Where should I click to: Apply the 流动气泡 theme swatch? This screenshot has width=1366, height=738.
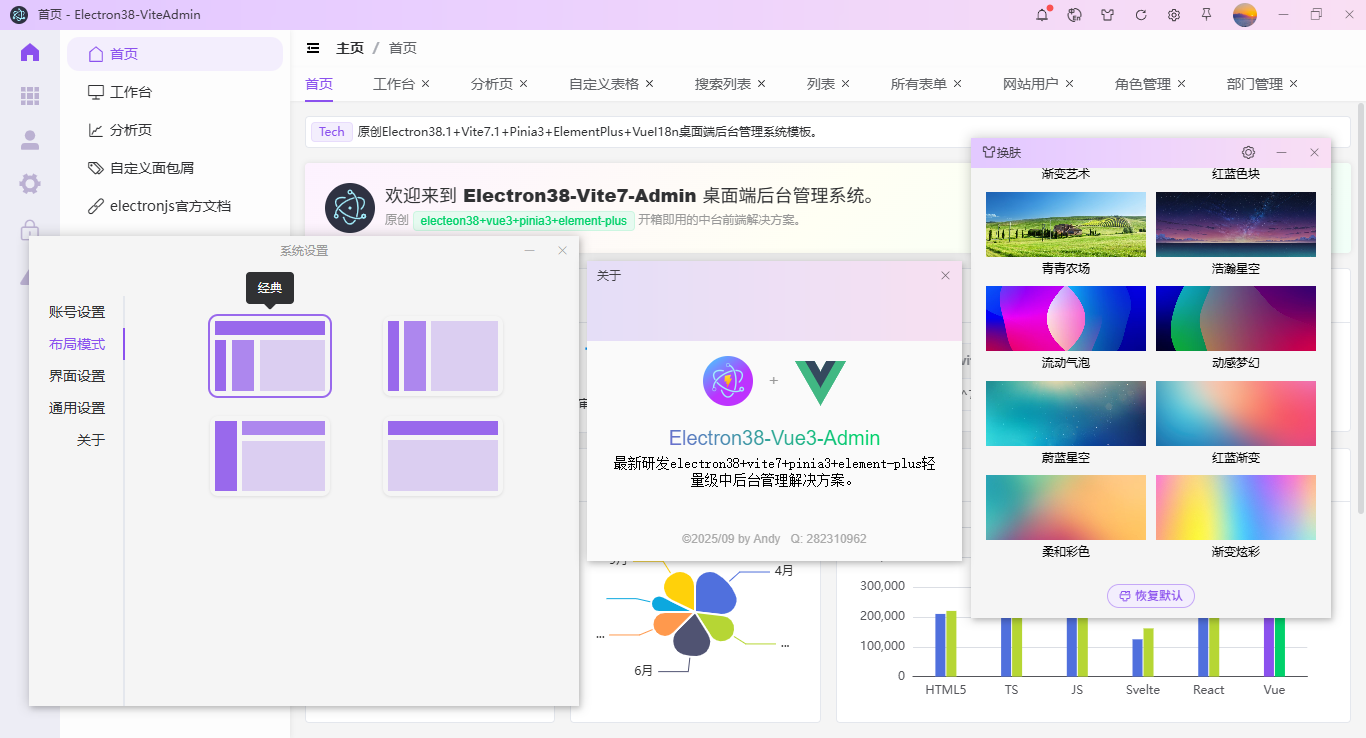tap(1065, 318)
